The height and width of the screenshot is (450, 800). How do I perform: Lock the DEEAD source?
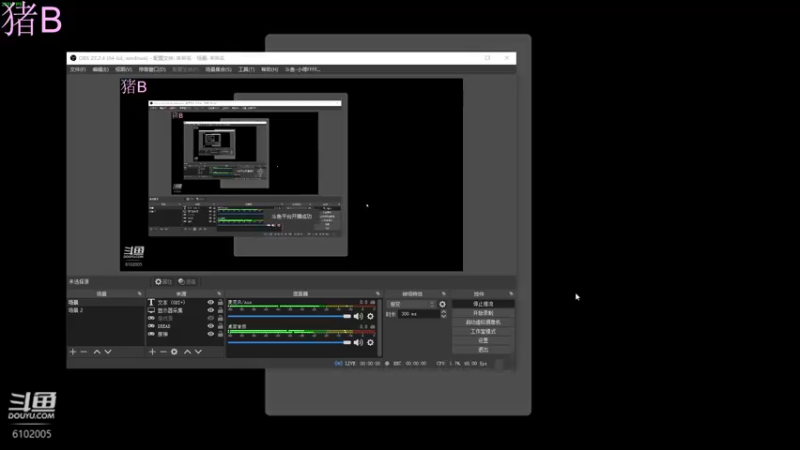[220, 326]
